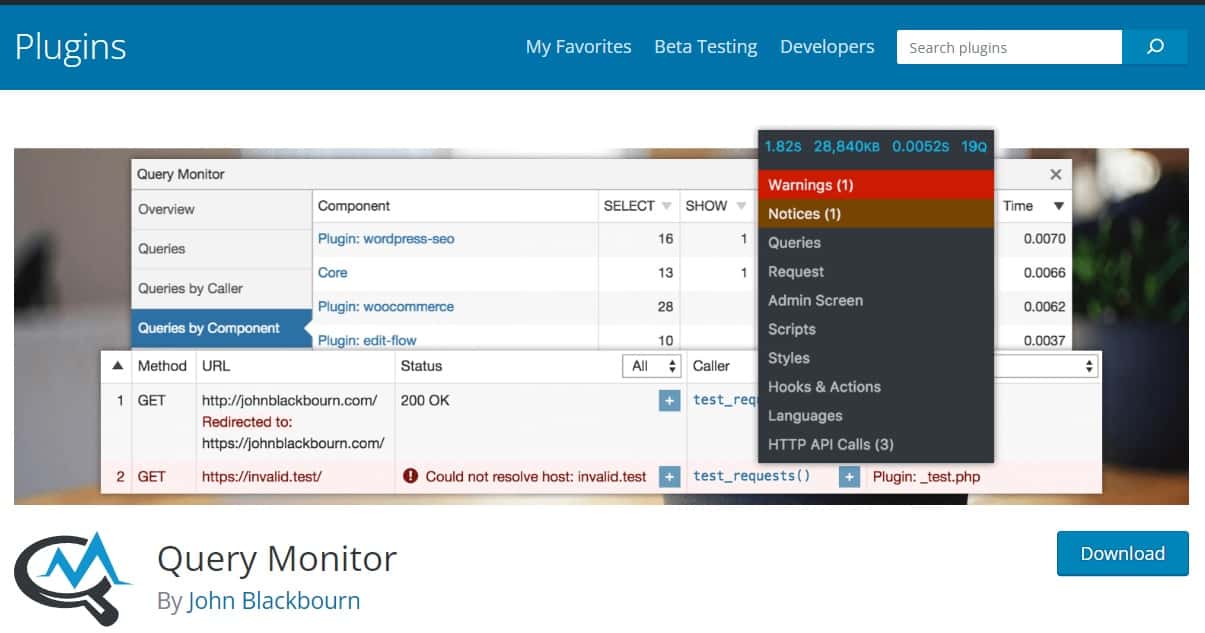The image size is (1205, 633).
Task: Click plus icon beside 200 OK status
Action: (669, 400)
